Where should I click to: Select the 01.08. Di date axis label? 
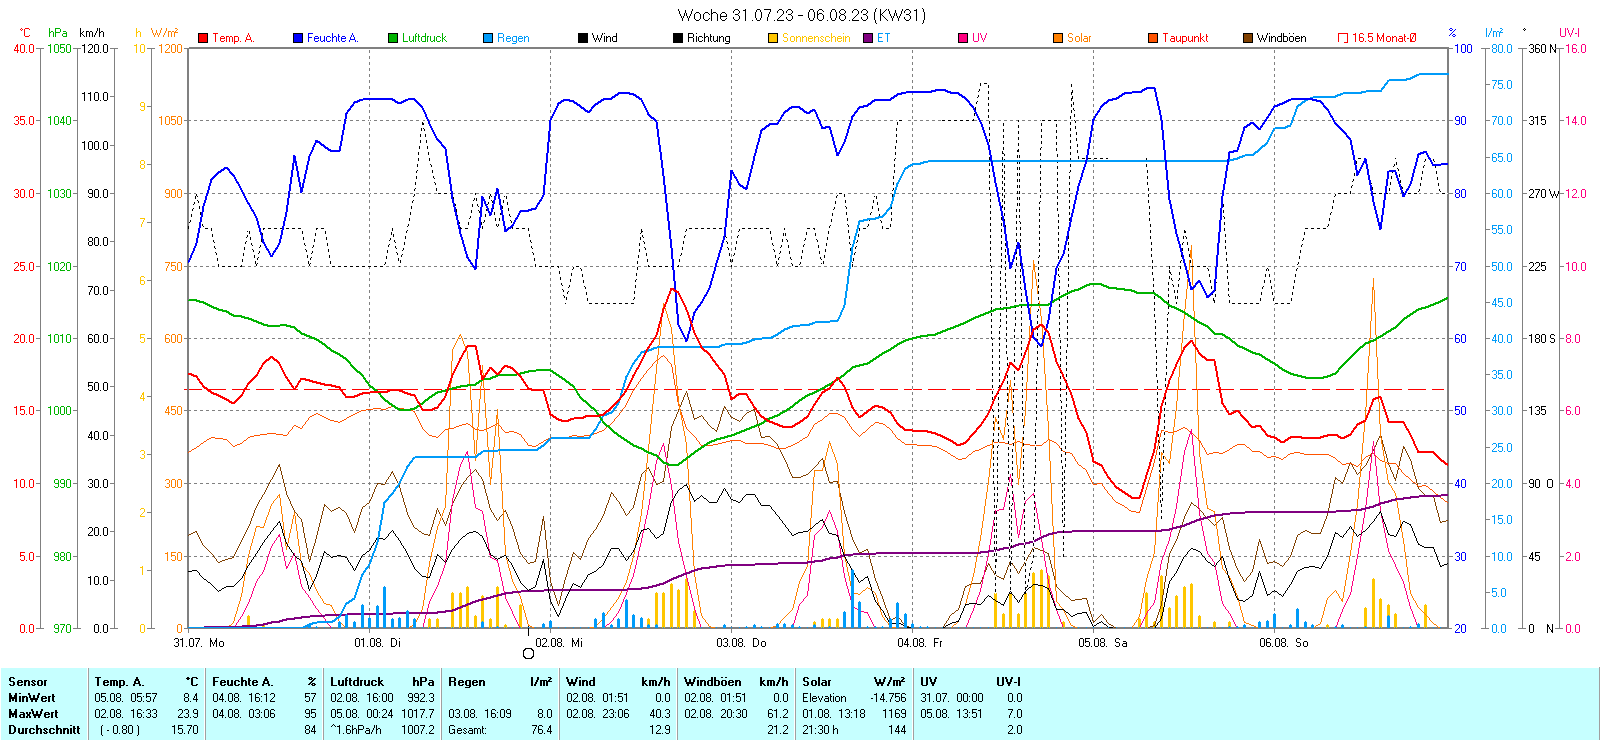pyautogui.click(x=377, y=643)
